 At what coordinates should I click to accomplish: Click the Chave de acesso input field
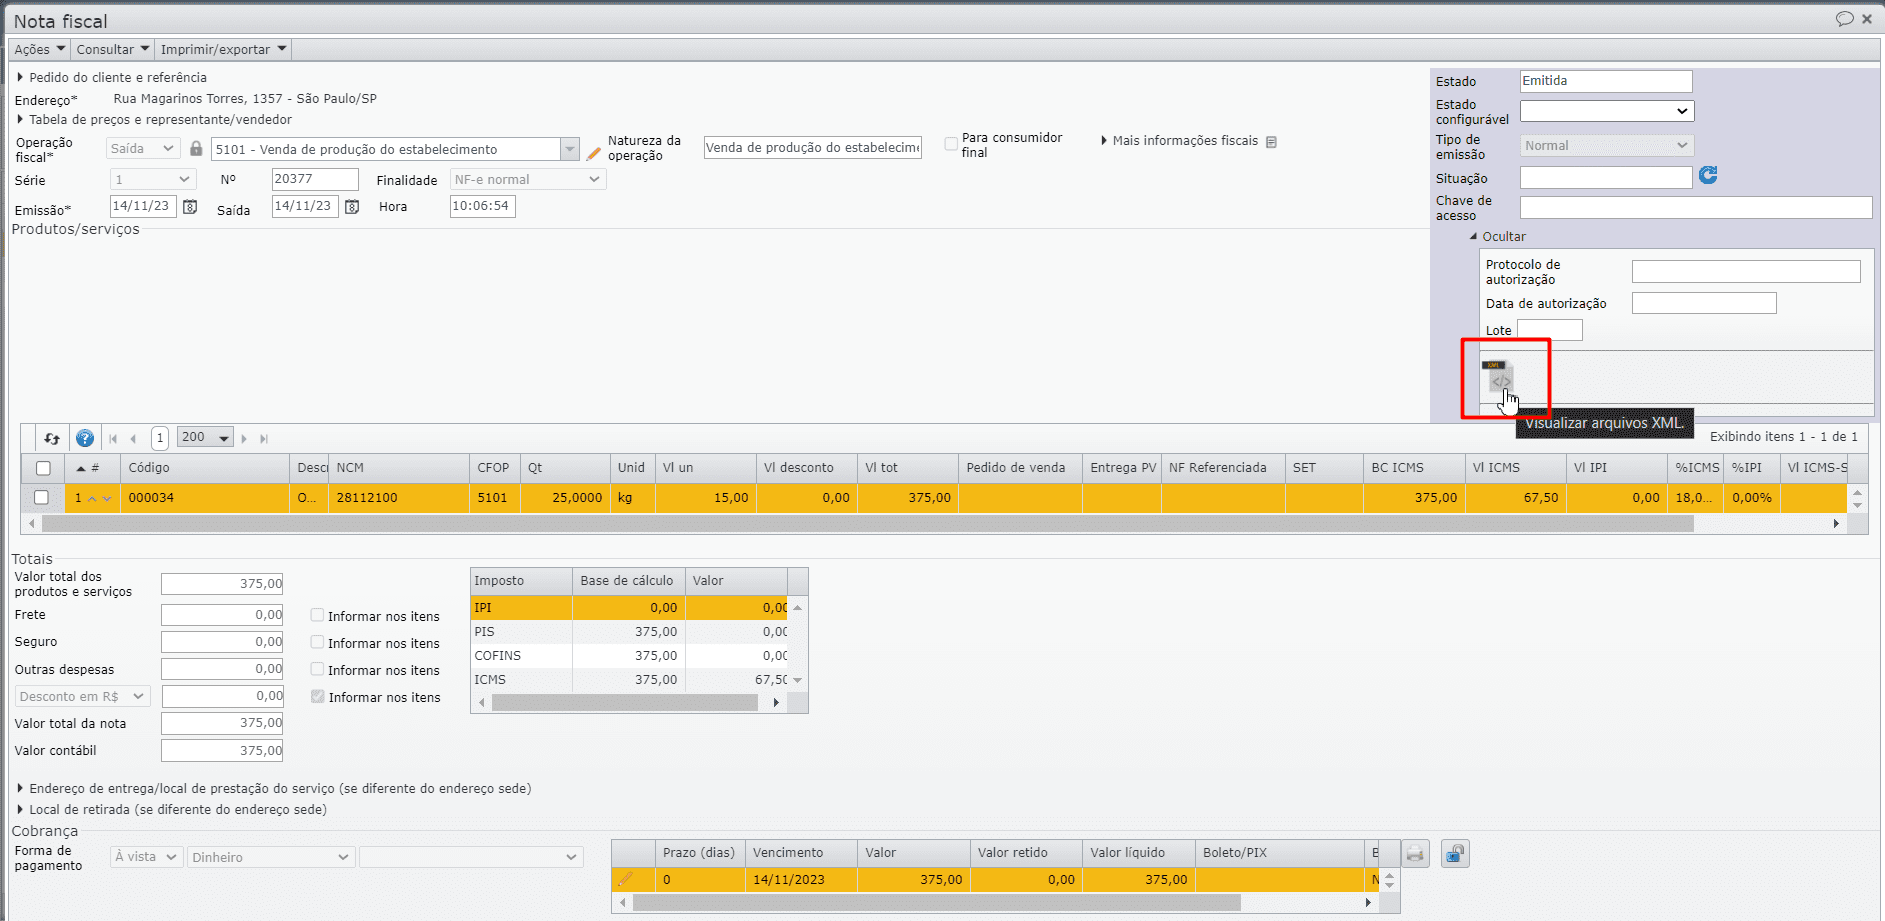pyautogui.click(x=1695, y=207)
